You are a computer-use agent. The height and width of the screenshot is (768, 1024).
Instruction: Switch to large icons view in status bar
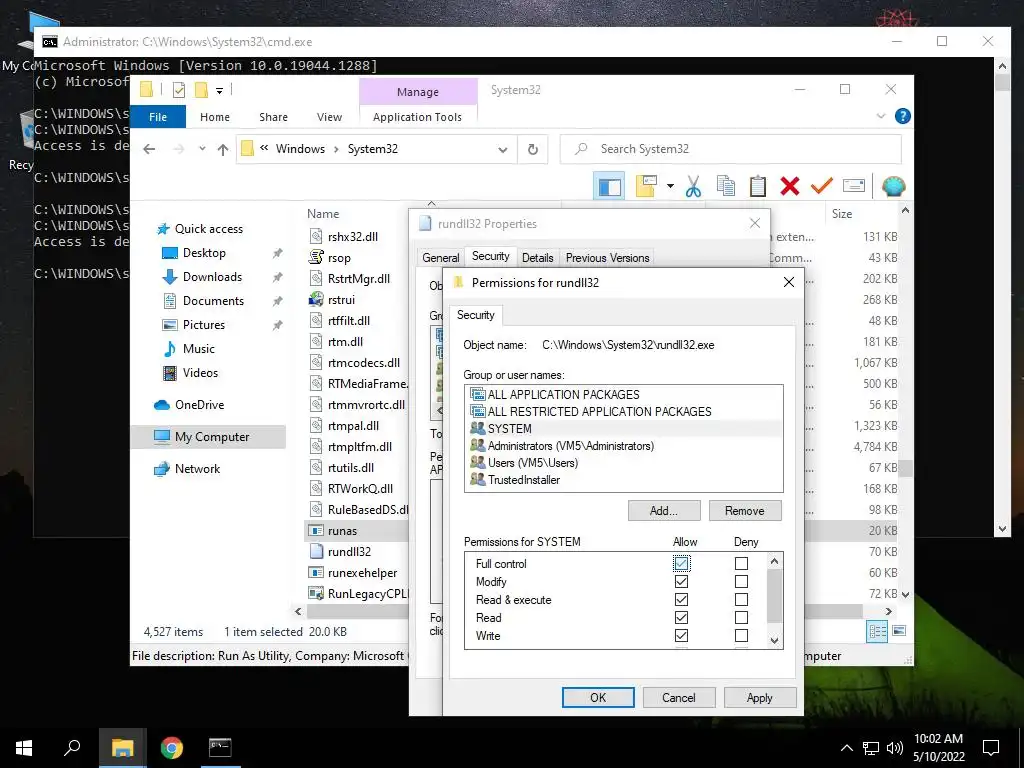[899, 631]
